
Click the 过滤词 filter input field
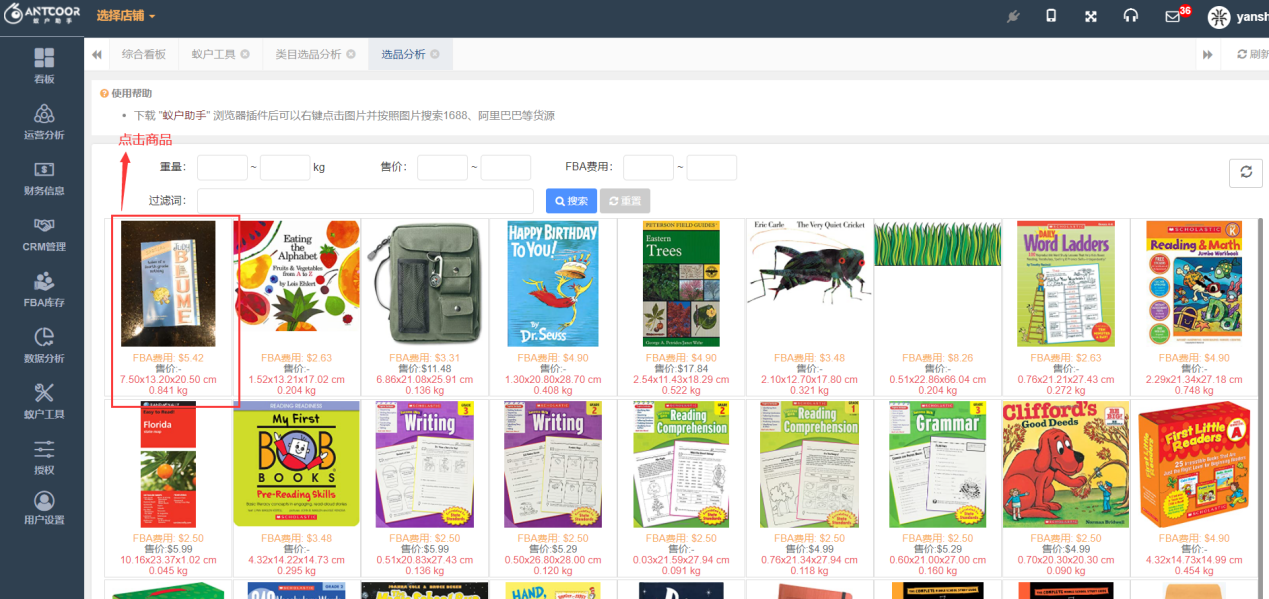[x=365, y=201]
